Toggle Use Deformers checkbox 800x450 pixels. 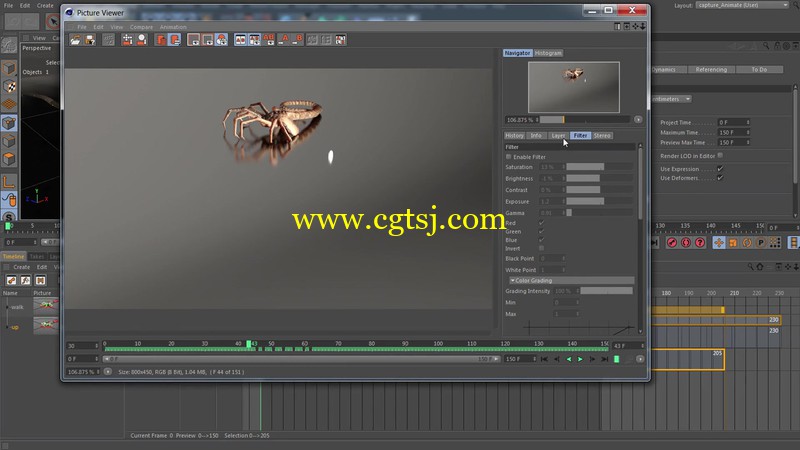[720, 178]
